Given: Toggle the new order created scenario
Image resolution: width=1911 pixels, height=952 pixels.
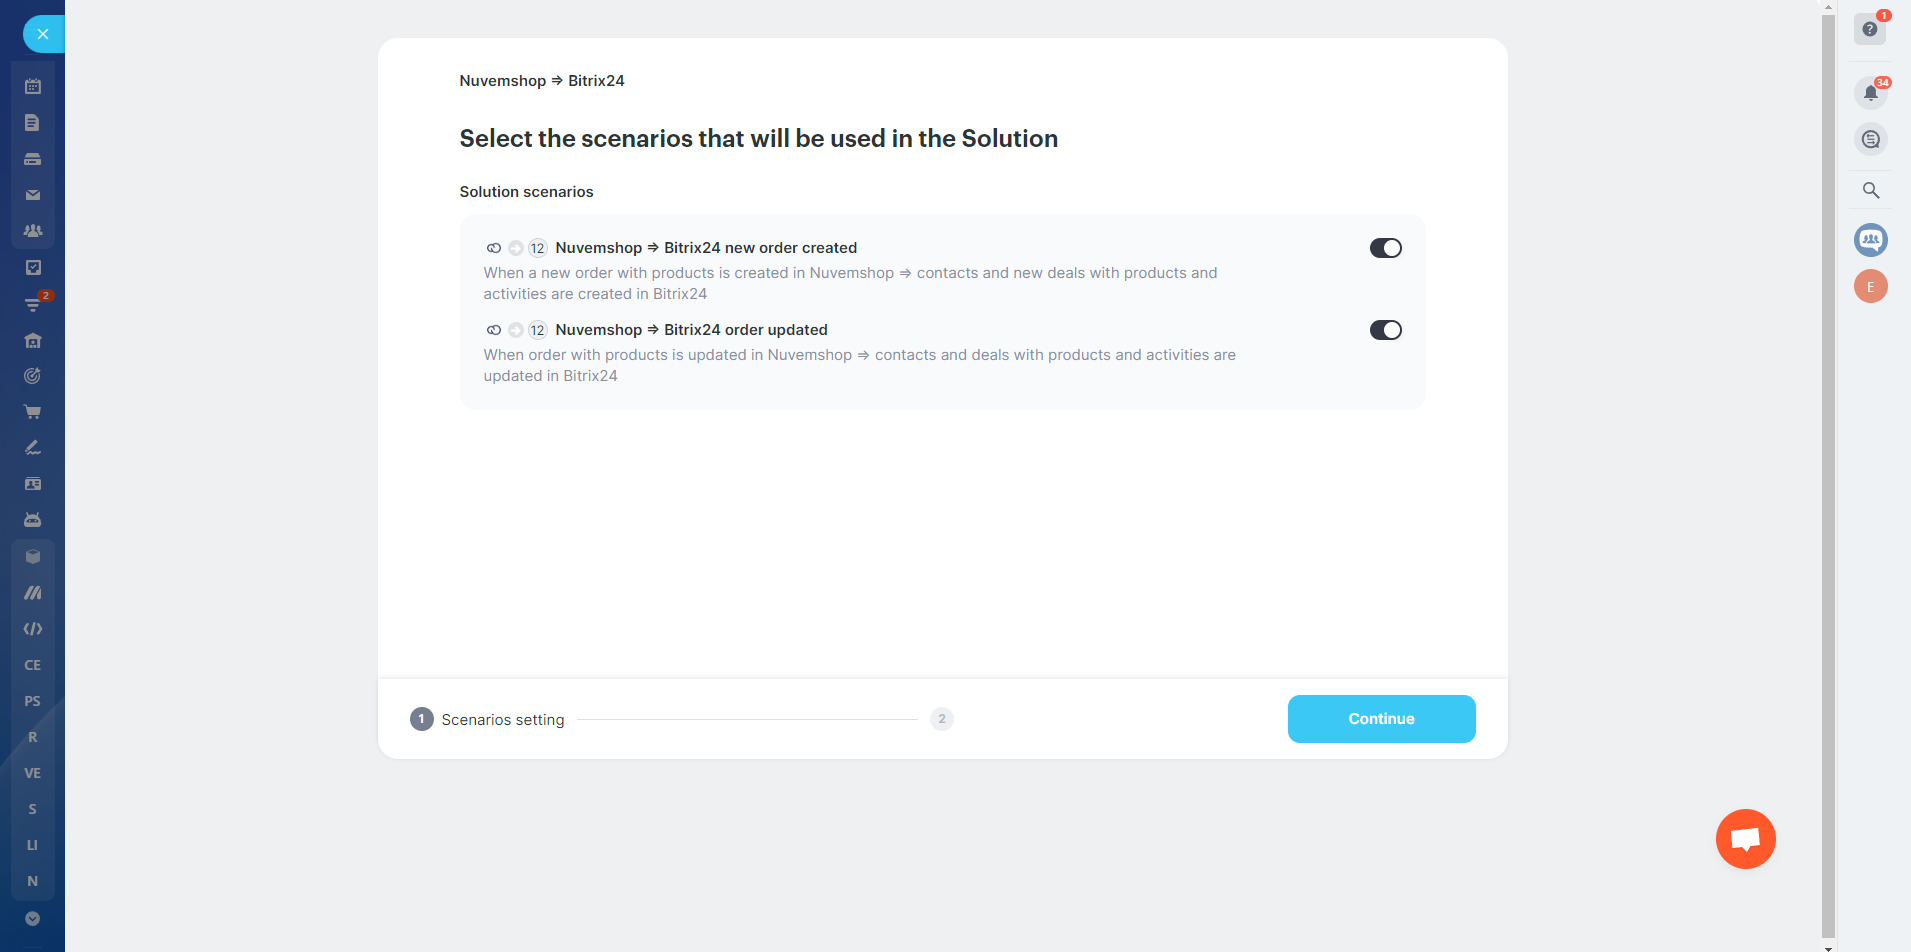Looking at the screenshot, I should [1385, 248].
